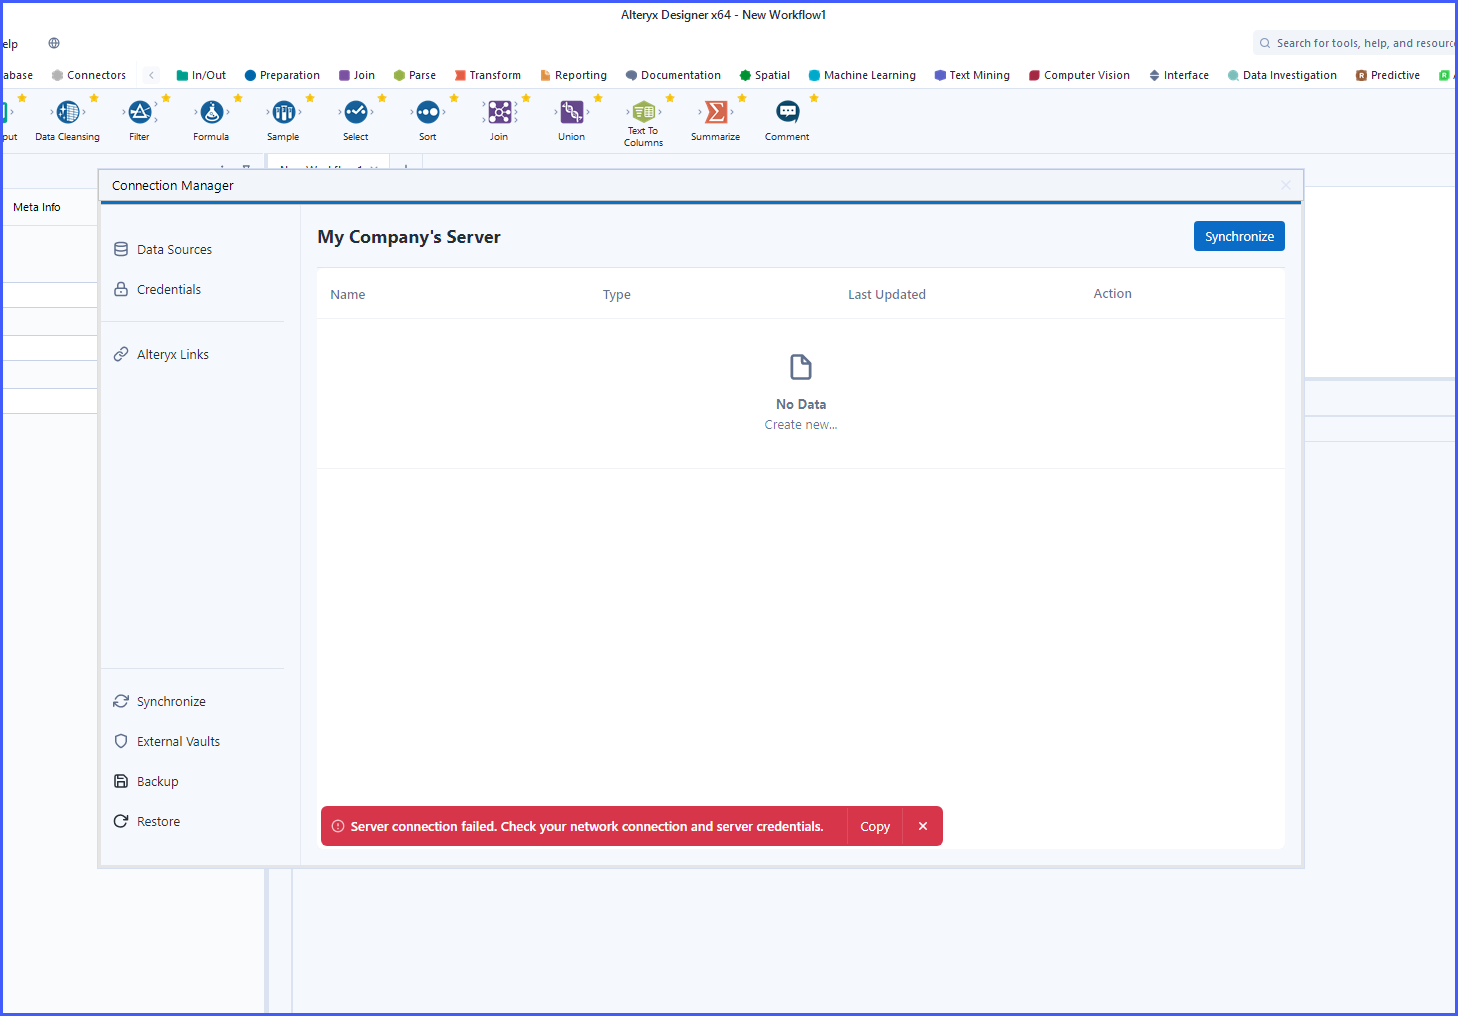Open Credentials in Connection Manager
This screenshot has width=1458, height=1016.
coord(157,289)
